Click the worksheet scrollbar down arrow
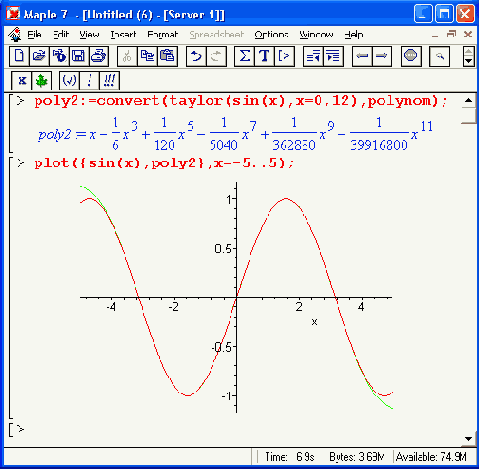This screenshot has height=469, width=479. click(x=468, y=439)
